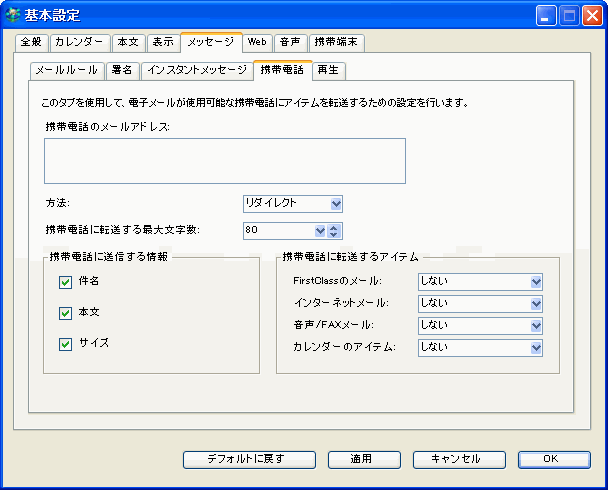Click the 携帯電話のメールアドレス text field
The height and width of the screenshot is (490, 608).
tap(224, 161)
